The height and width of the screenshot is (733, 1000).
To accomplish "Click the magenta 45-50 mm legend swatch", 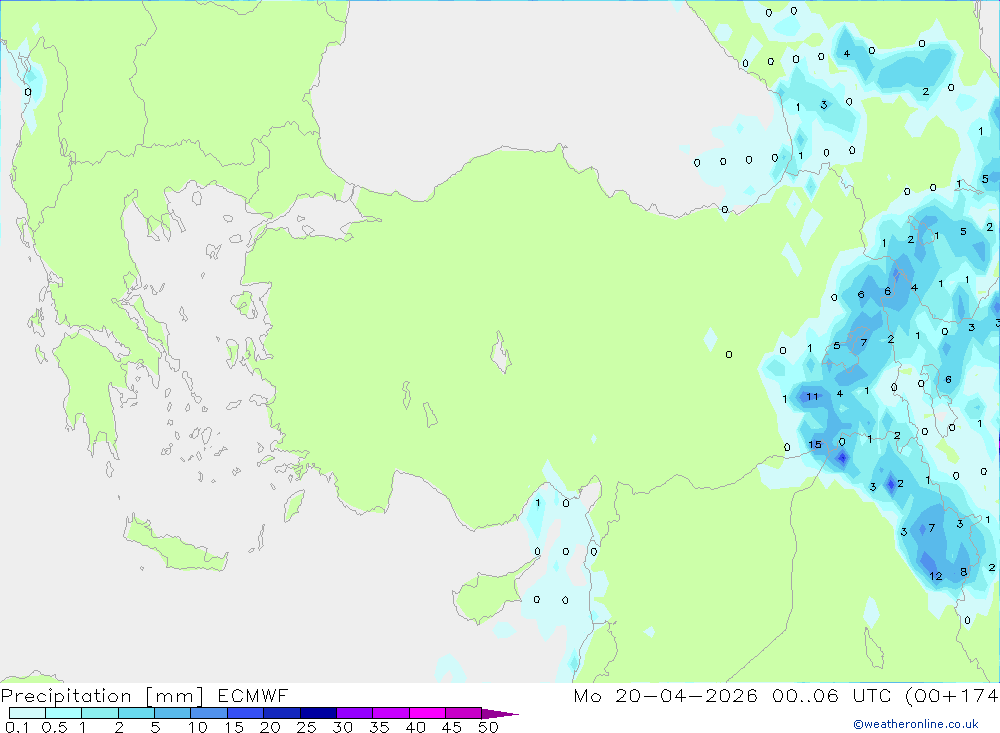I will (463, 713).
